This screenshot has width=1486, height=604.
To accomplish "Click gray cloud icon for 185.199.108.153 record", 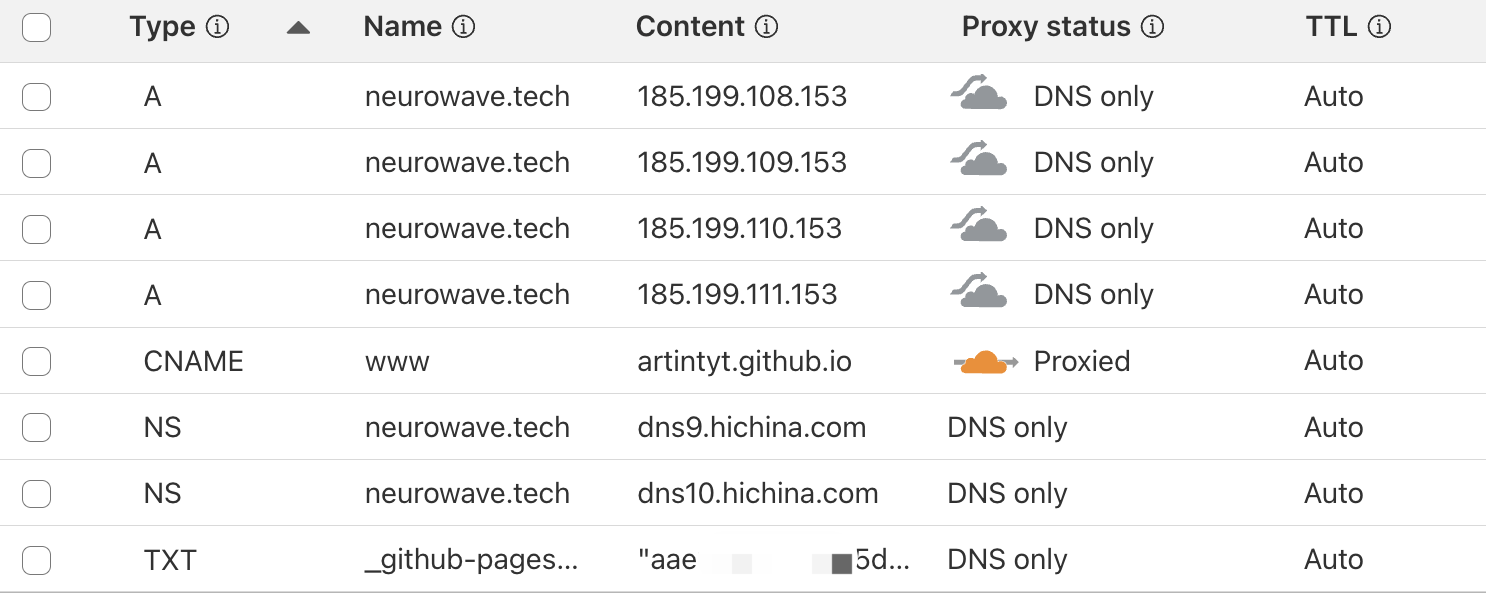I will pos(978,94).
